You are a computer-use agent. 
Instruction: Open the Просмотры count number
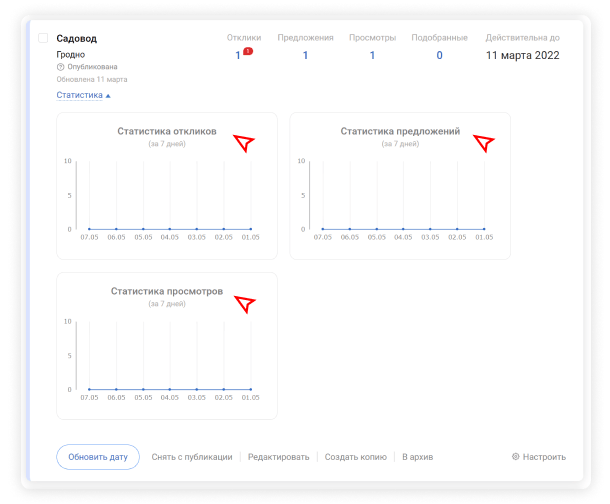point(372,56)
